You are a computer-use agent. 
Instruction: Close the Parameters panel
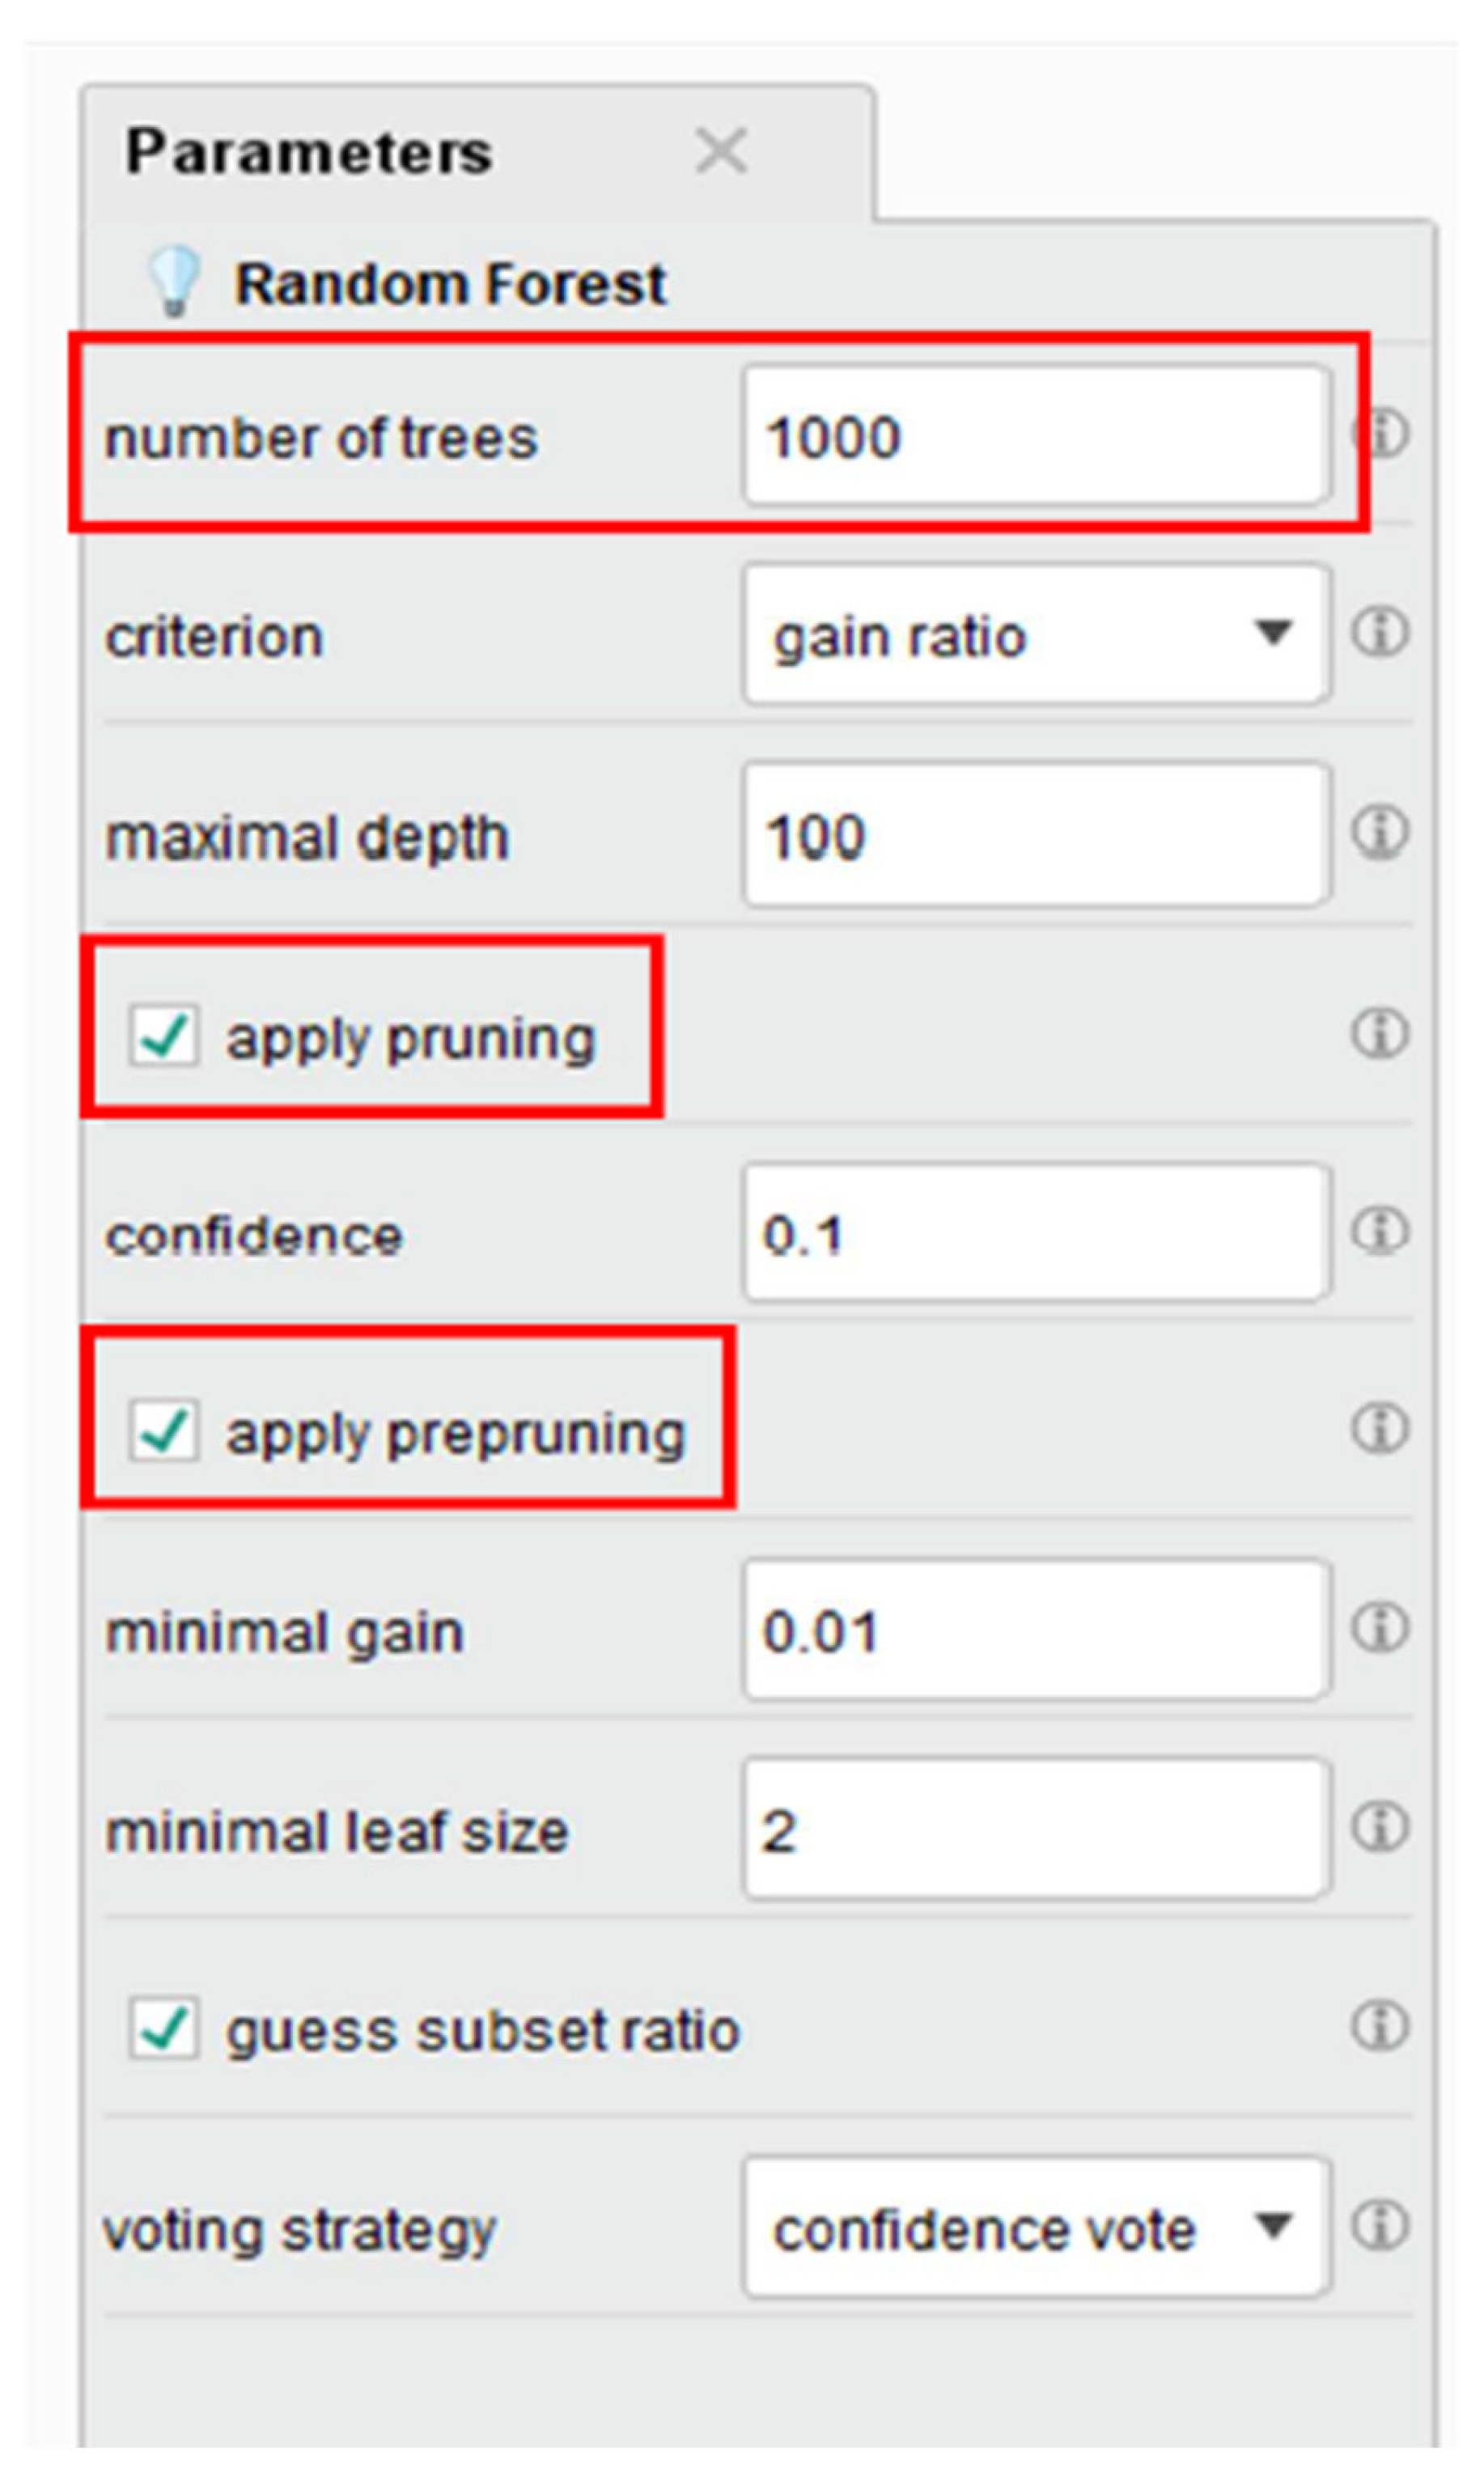(722, 150)
